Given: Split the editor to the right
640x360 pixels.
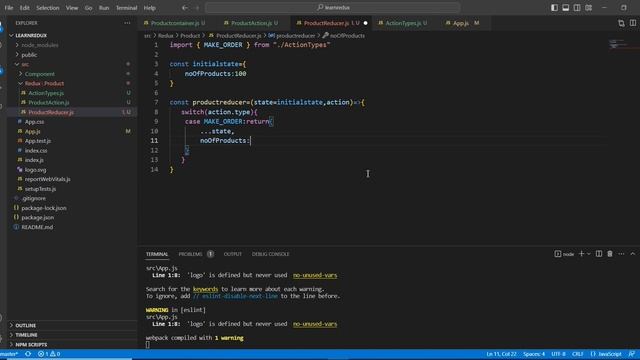Looking at the screenshot, I should pyautogui.click(x=633, y=23).
